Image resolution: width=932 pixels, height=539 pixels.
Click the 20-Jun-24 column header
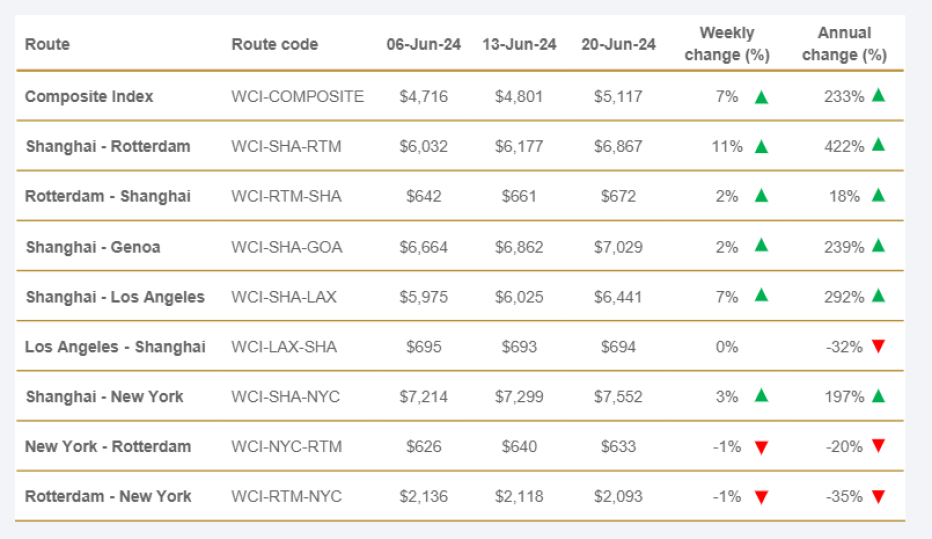618,44
